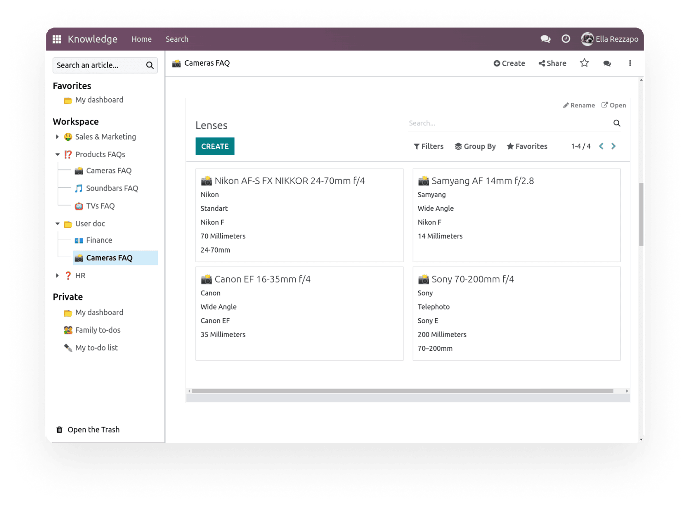Viewport: 690px width, 507px height.
Task: Open the Nikon AF-S FX NIKKOR 24-70mm f/4 card
Action: click(x=299, y=215)
